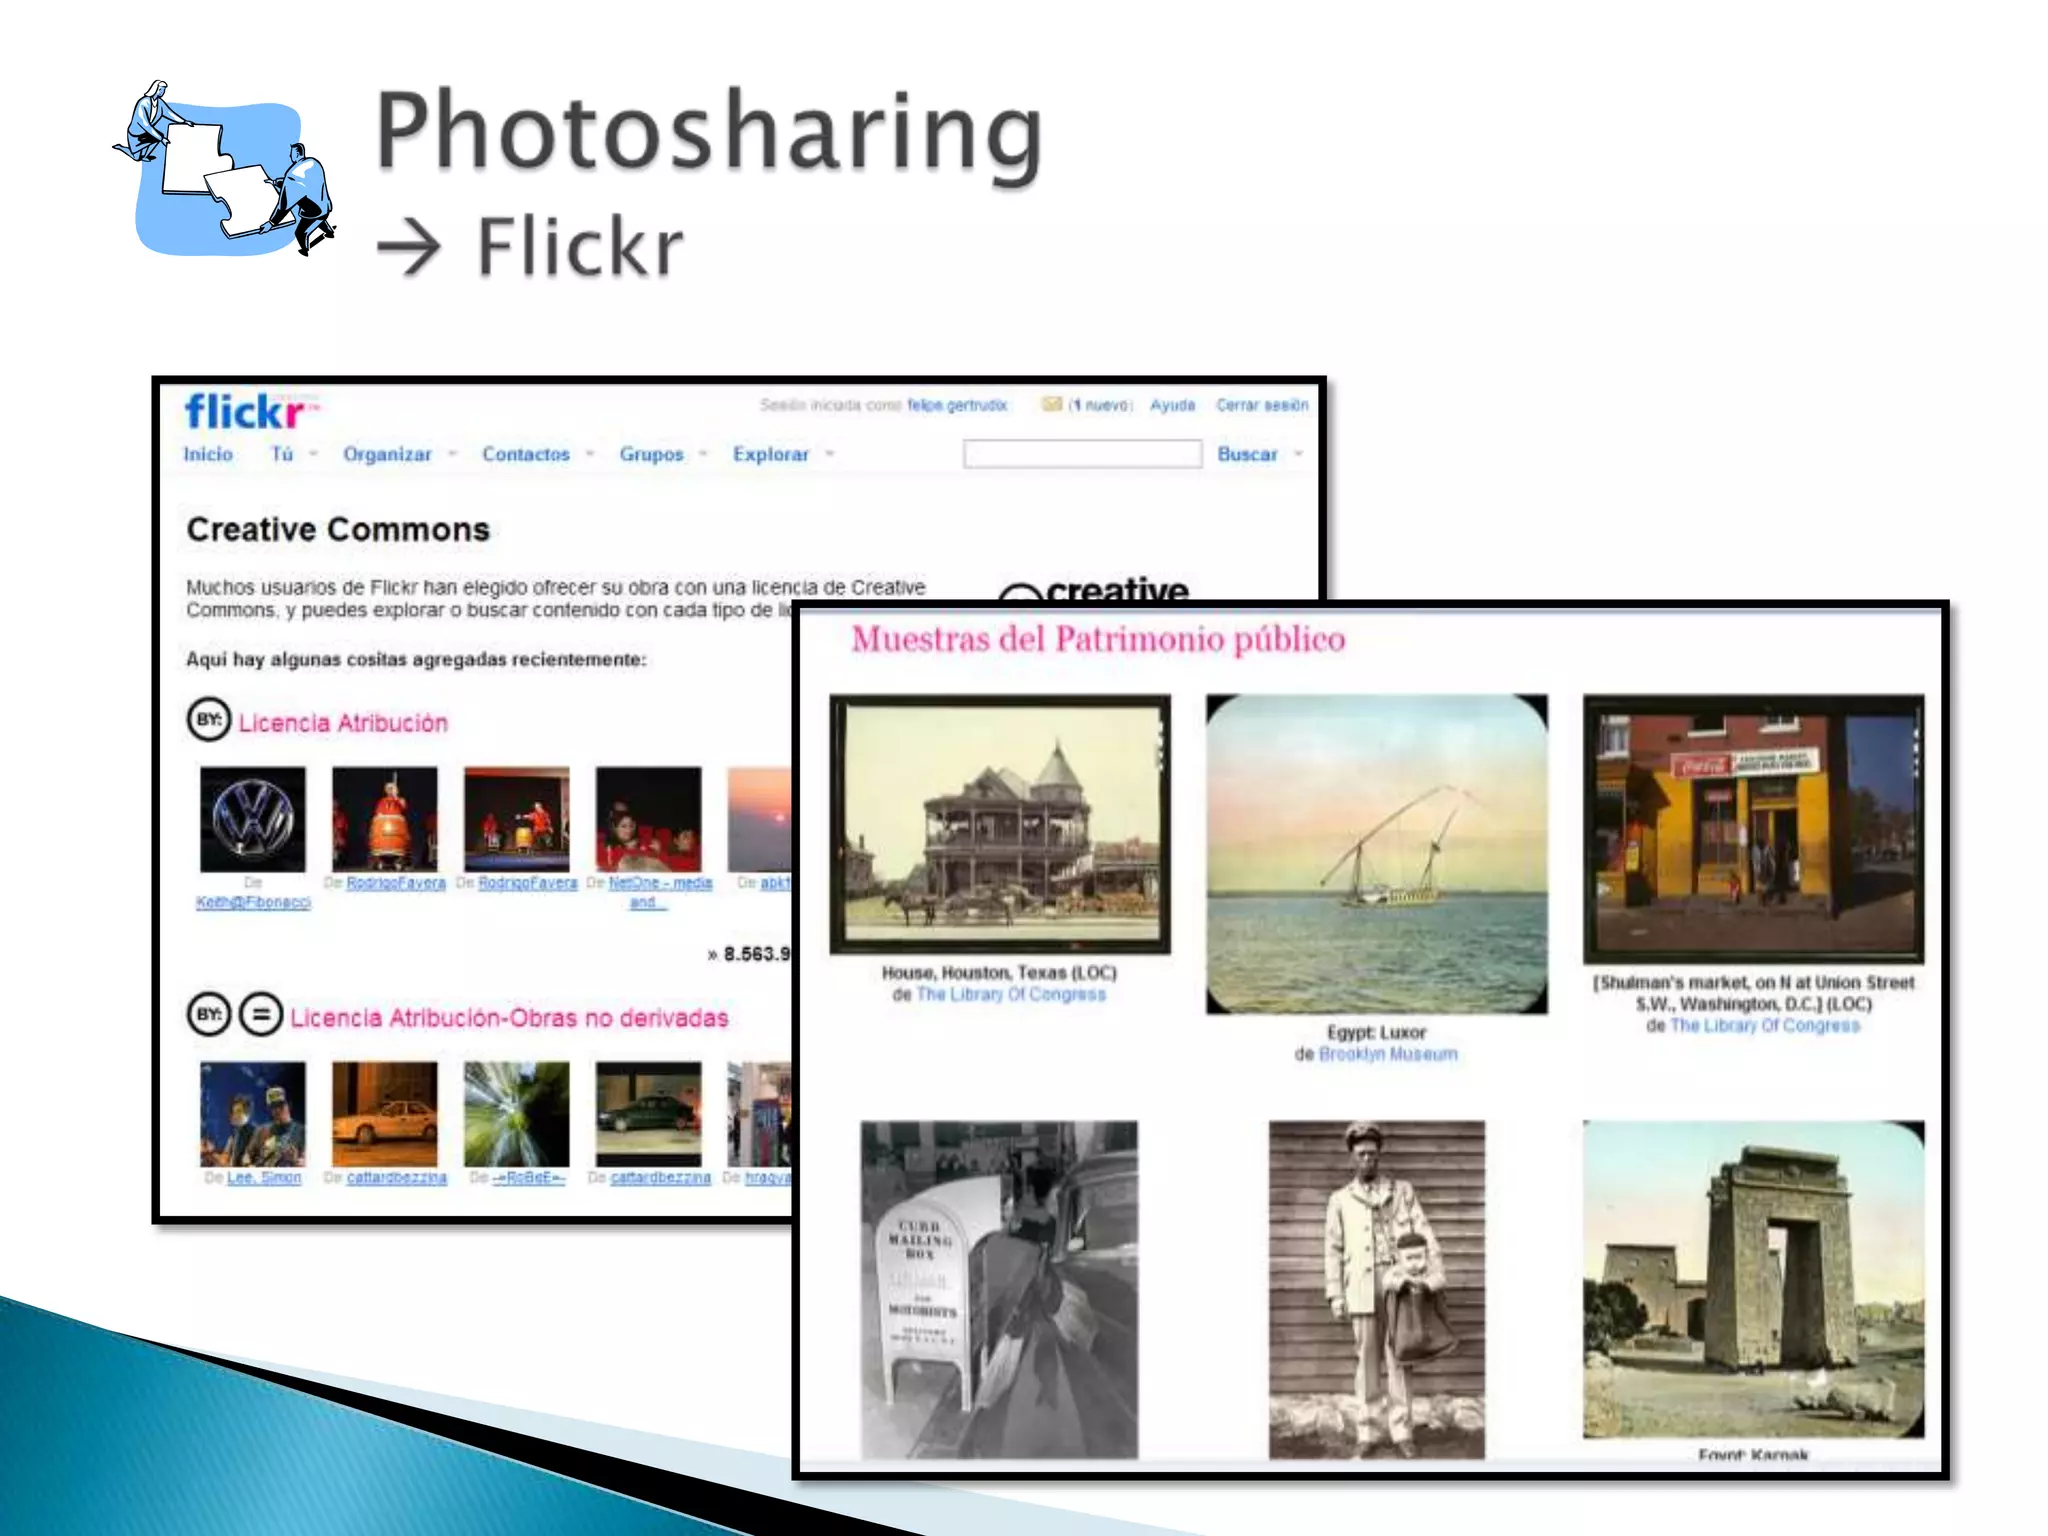Click the new mail envelope icon
This screenshot has width=2048, height=1536.
tap(1051, 404)
